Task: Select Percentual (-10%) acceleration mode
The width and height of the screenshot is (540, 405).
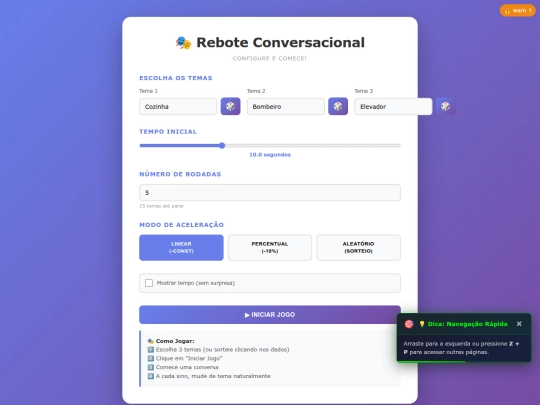Action: (270, 248)
